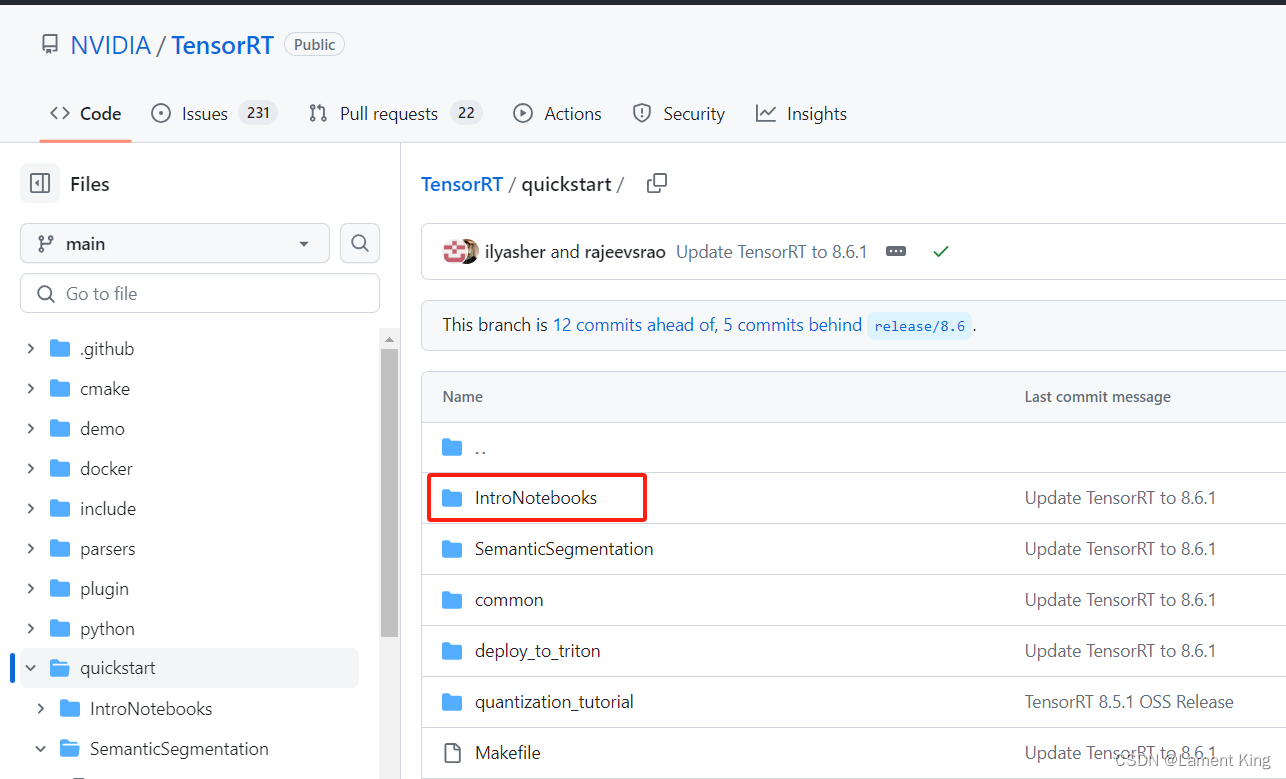
Task: Open the Insights tab
Action: pyautogui.click(x=802, y=114)
